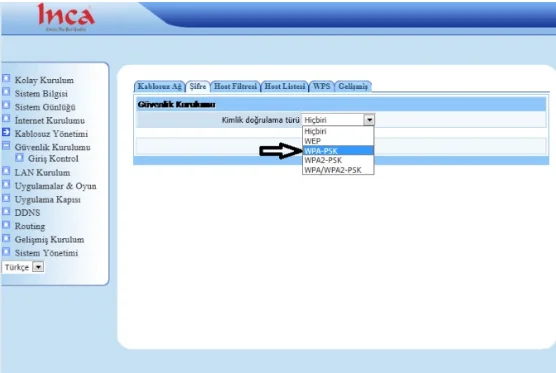
Task: Click the square icon beside LAN Kurulum
Action: [x=6, y=171]
